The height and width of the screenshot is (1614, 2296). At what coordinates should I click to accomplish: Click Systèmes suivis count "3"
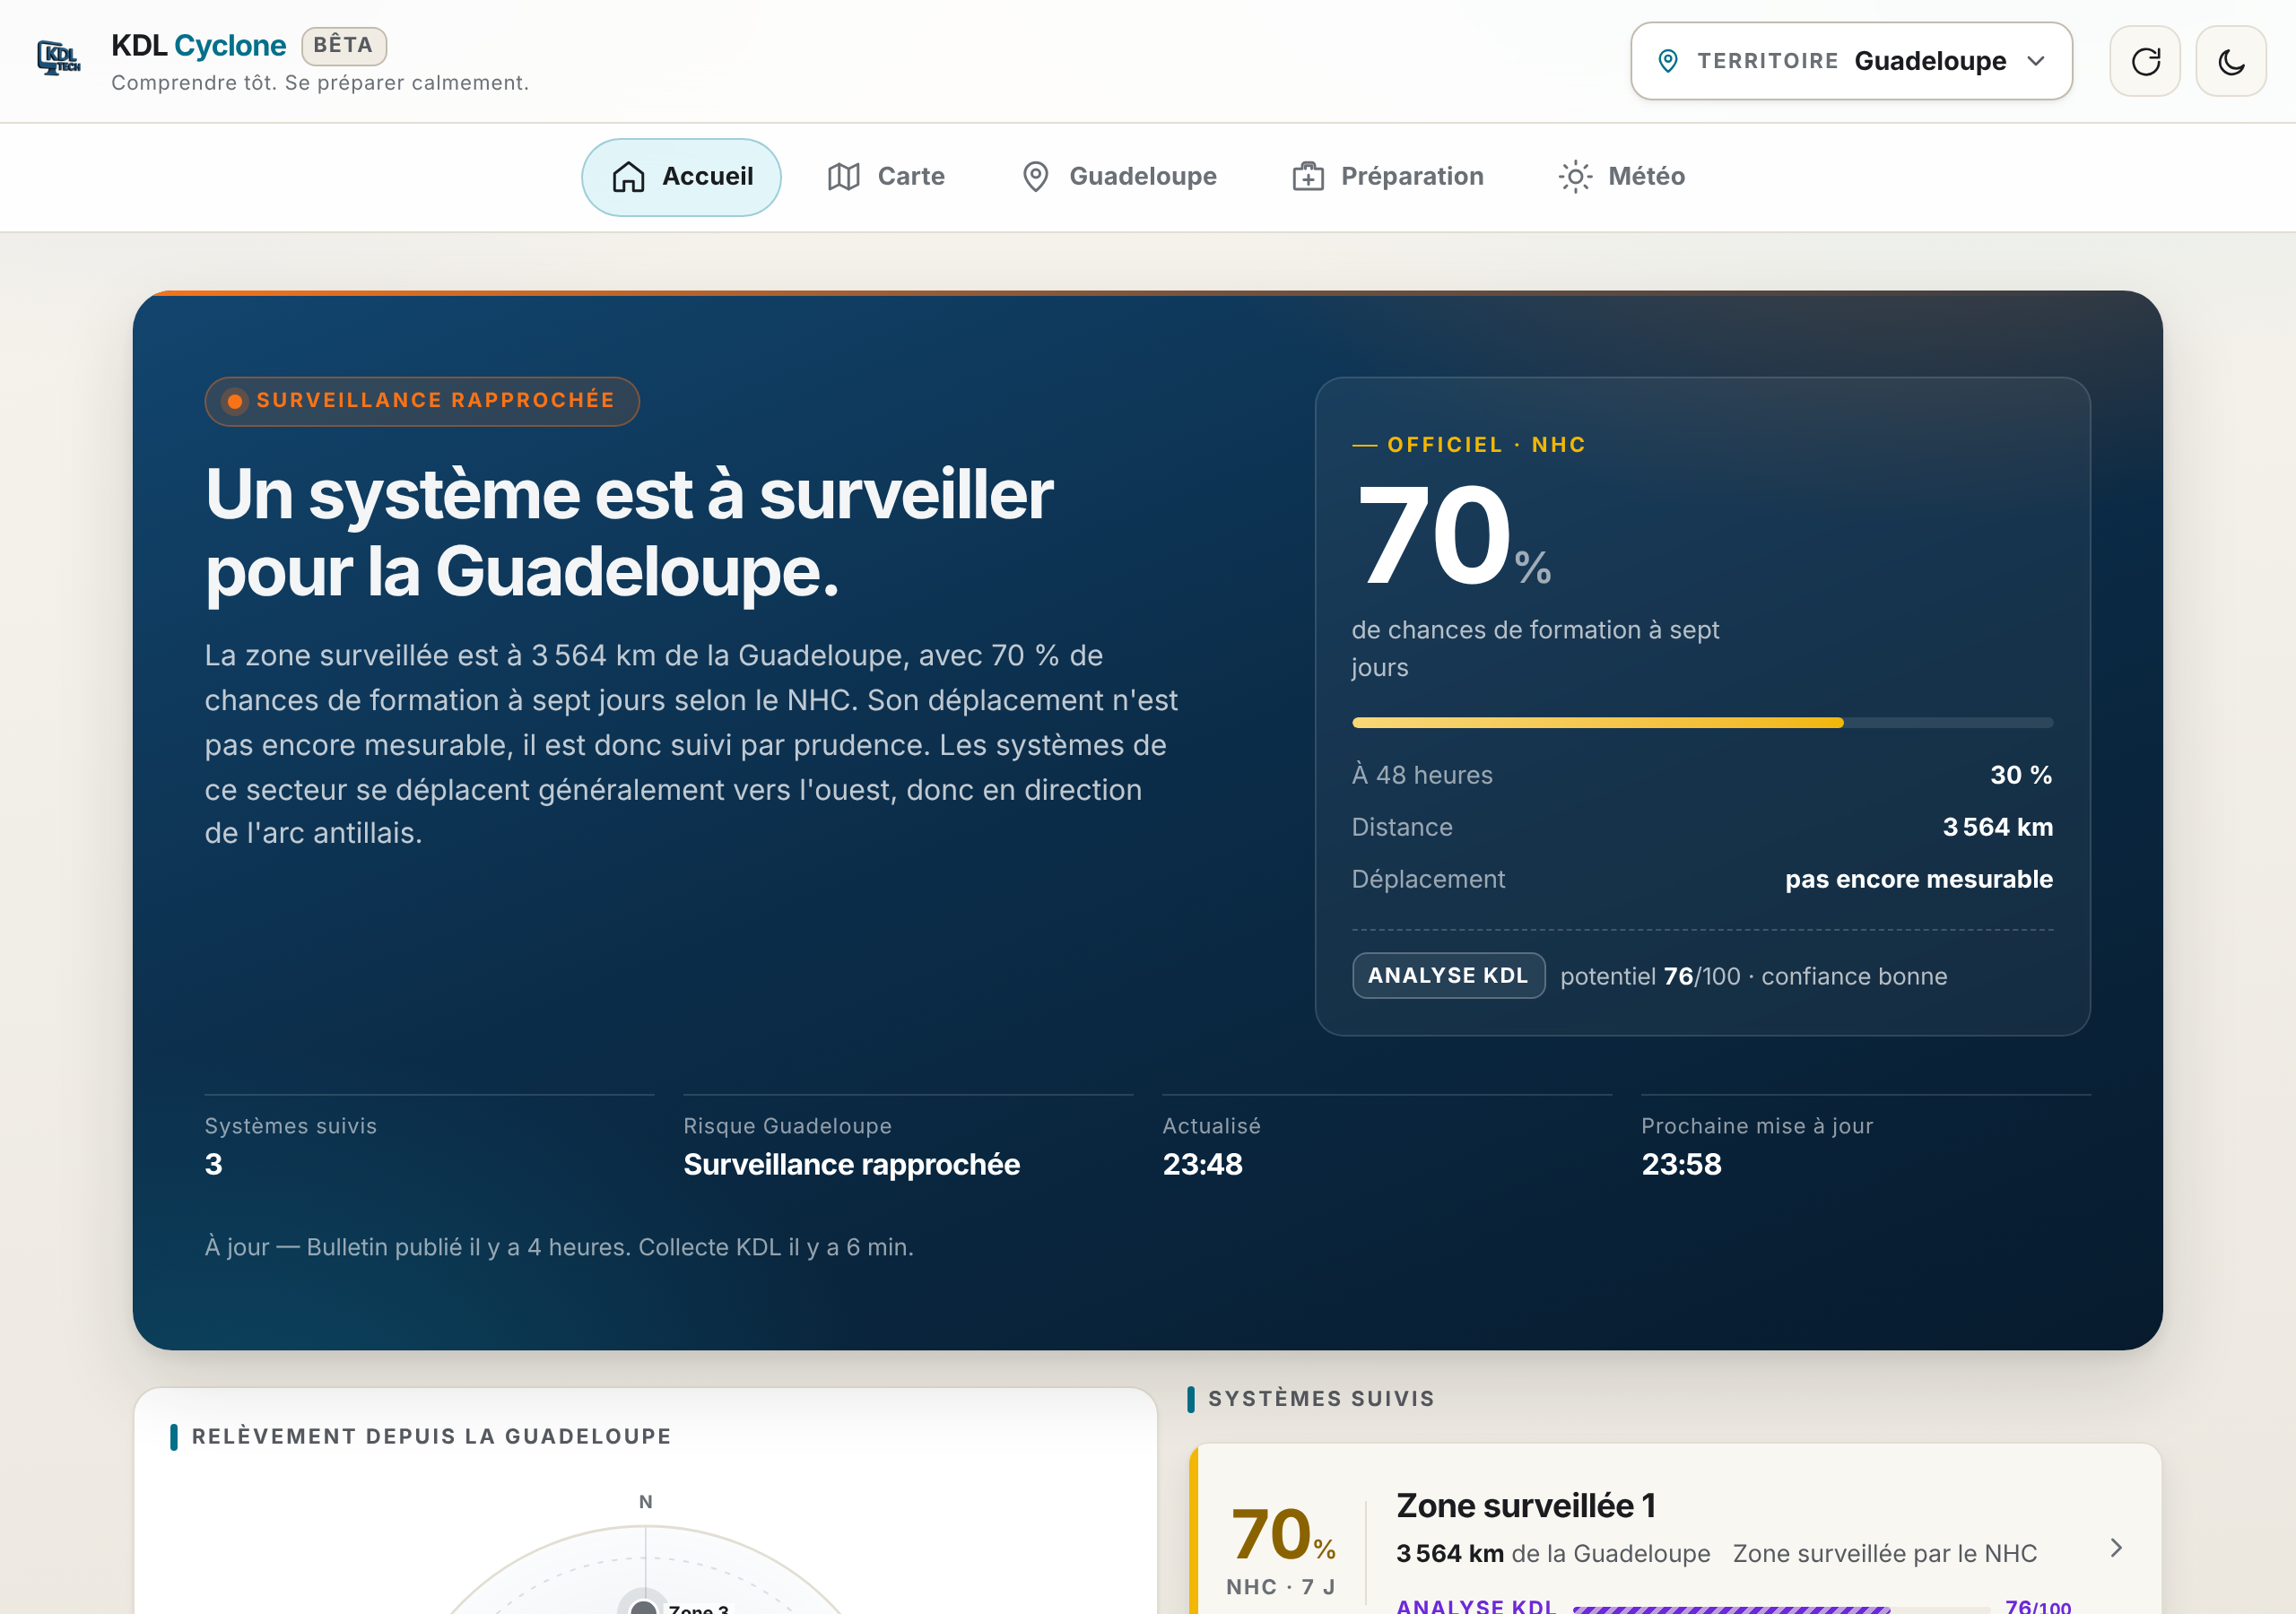click(213, 1164)
